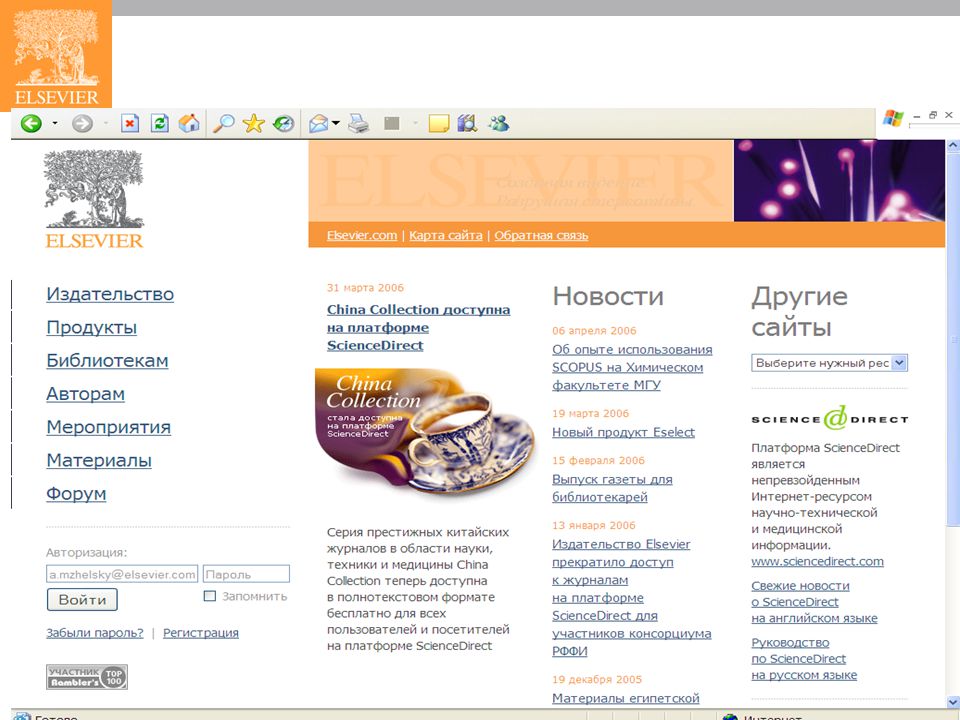Click the date 19 марта 2006

pos(591,413)
